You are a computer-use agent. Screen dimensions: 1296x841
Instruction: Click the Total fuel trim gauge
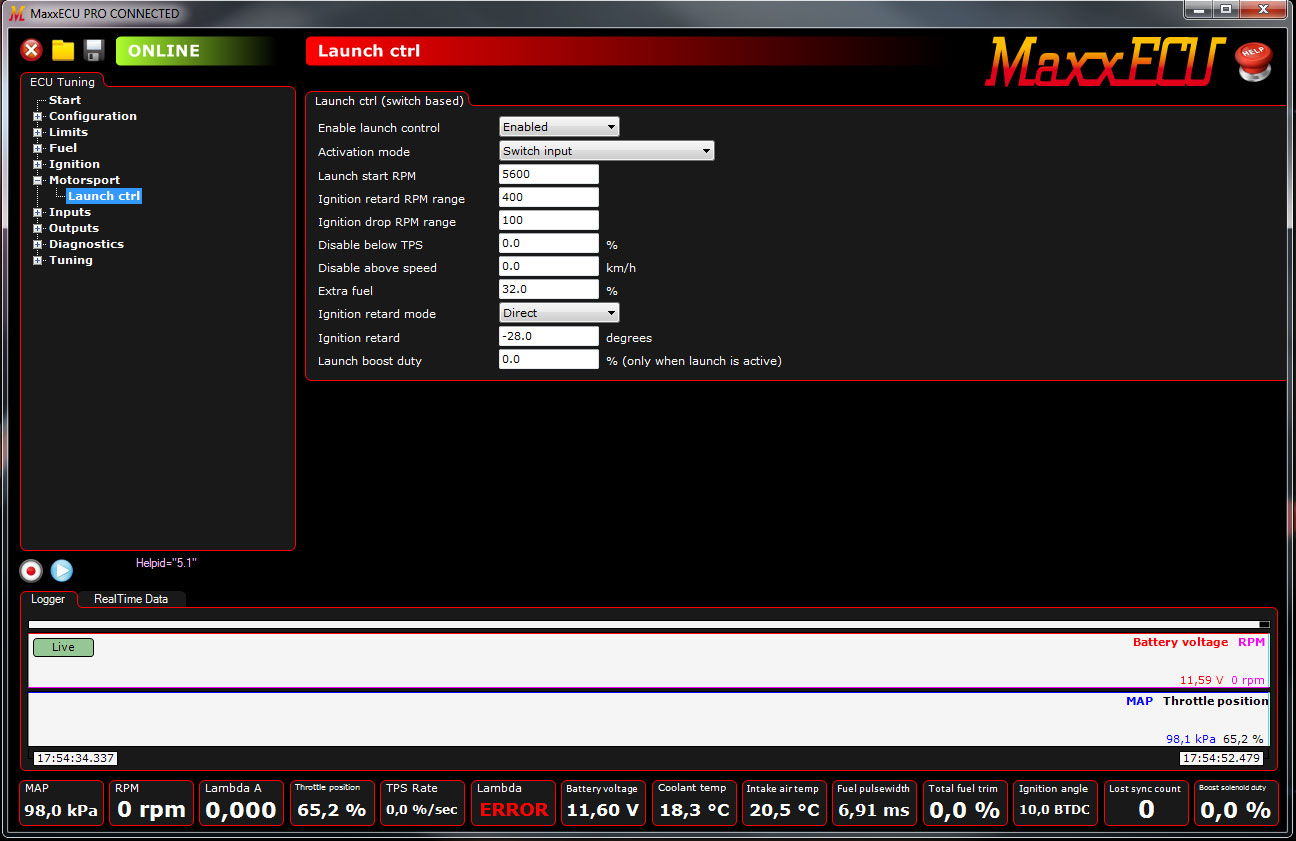coord(965,803)
